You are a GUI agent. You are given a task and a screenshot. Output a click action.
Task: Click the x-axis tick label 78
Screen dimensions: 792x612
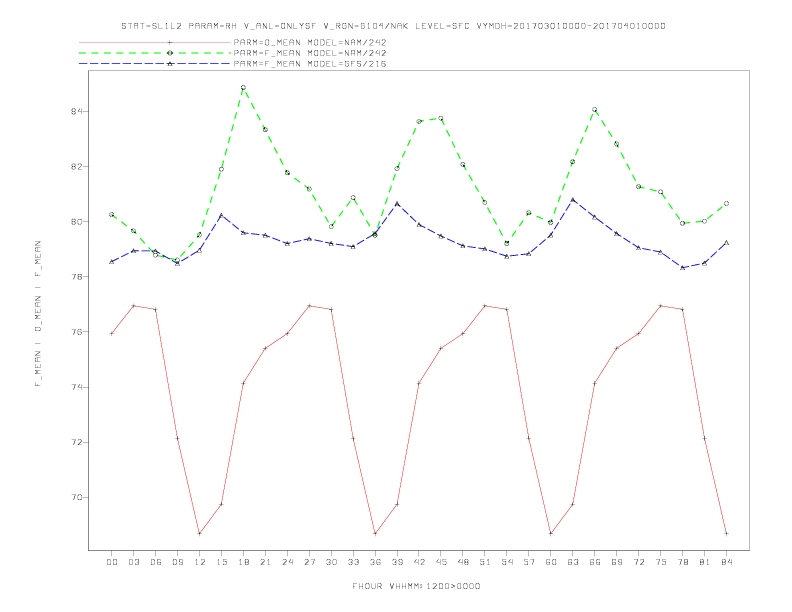coord(683,562)
